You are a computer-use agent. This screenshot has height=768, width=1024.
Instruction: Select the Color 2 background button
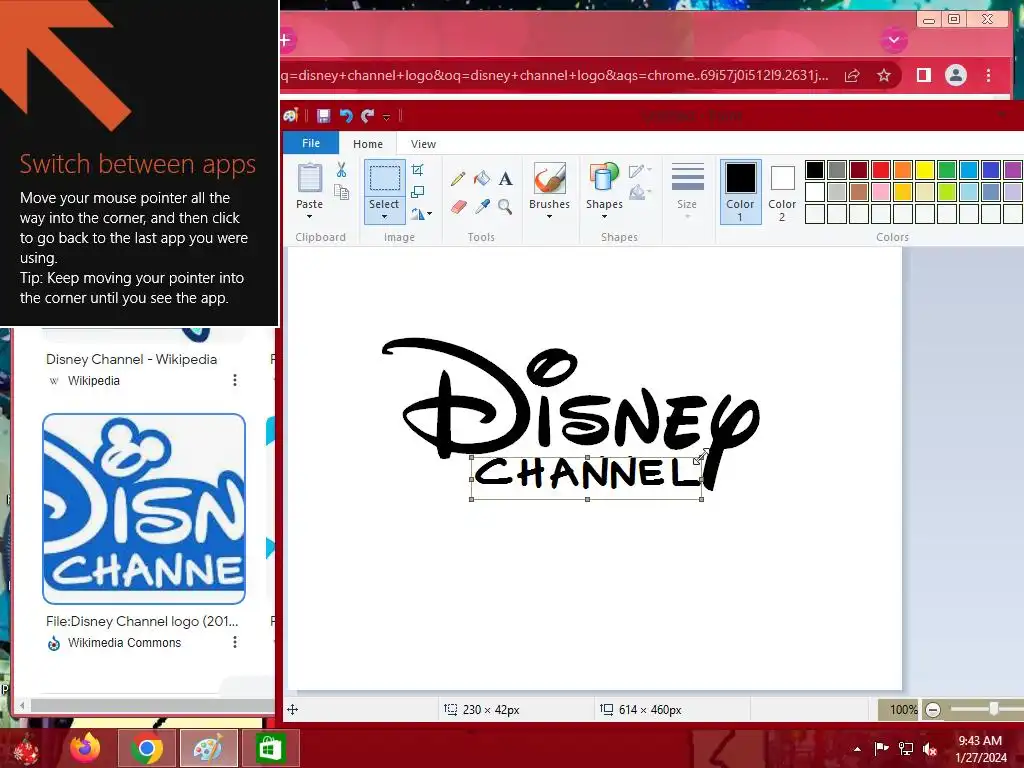[782, 191]
